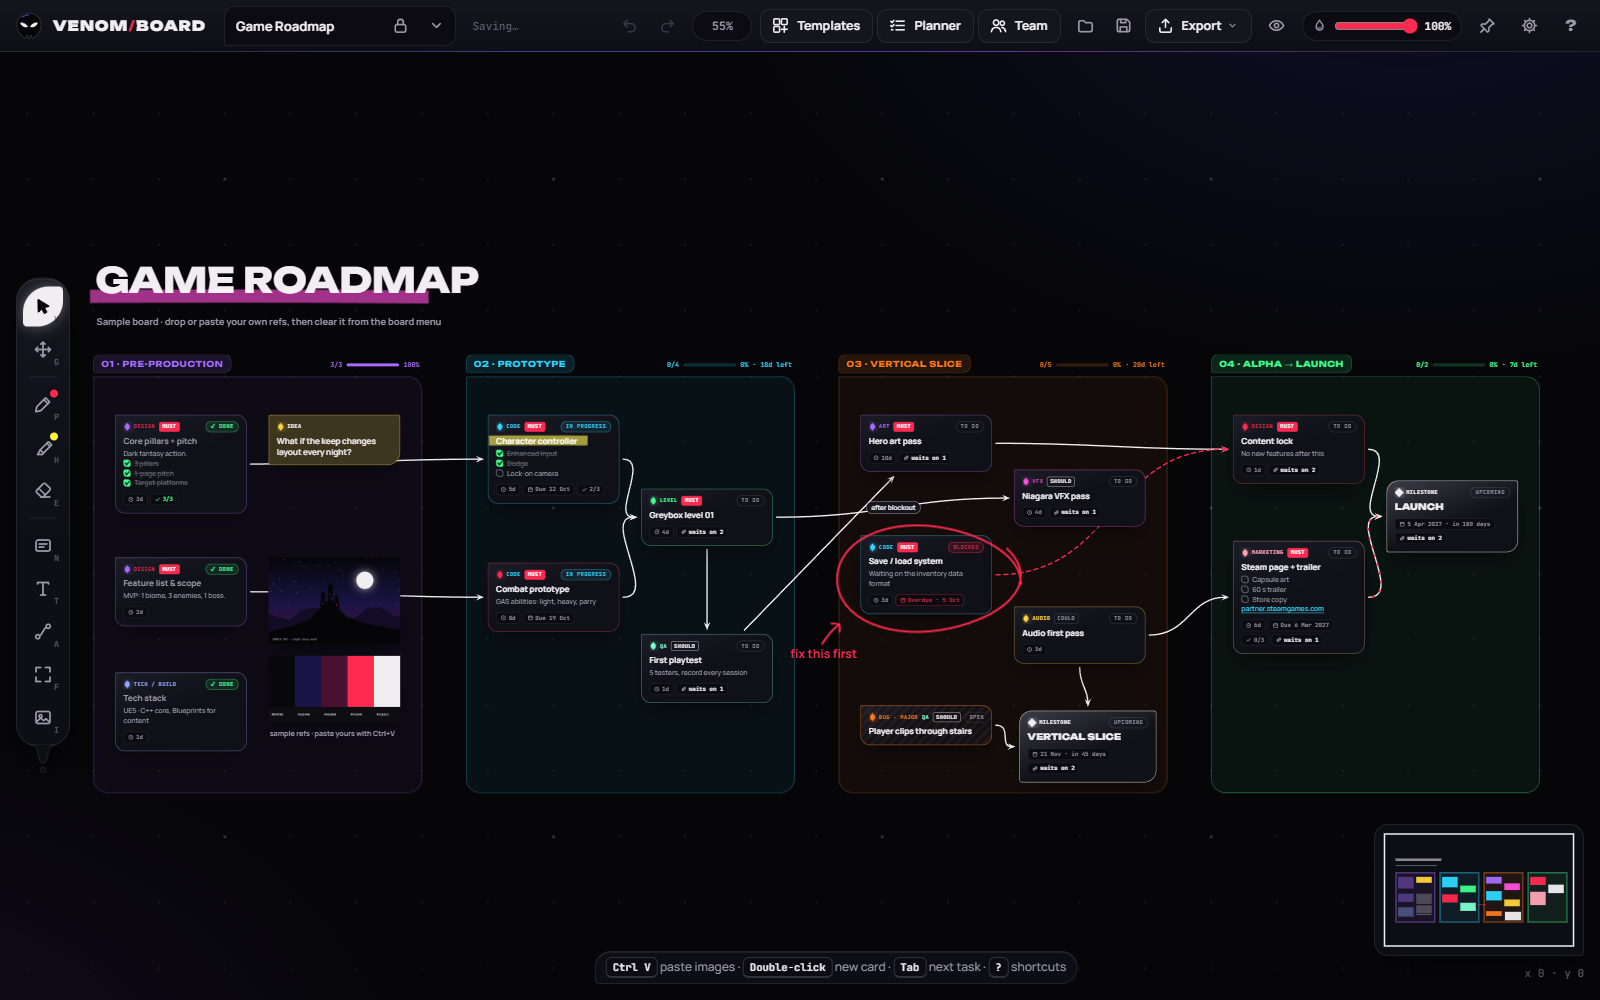Open a board with folder icon
The image size is (1600, 1000).
point(1085,26)
